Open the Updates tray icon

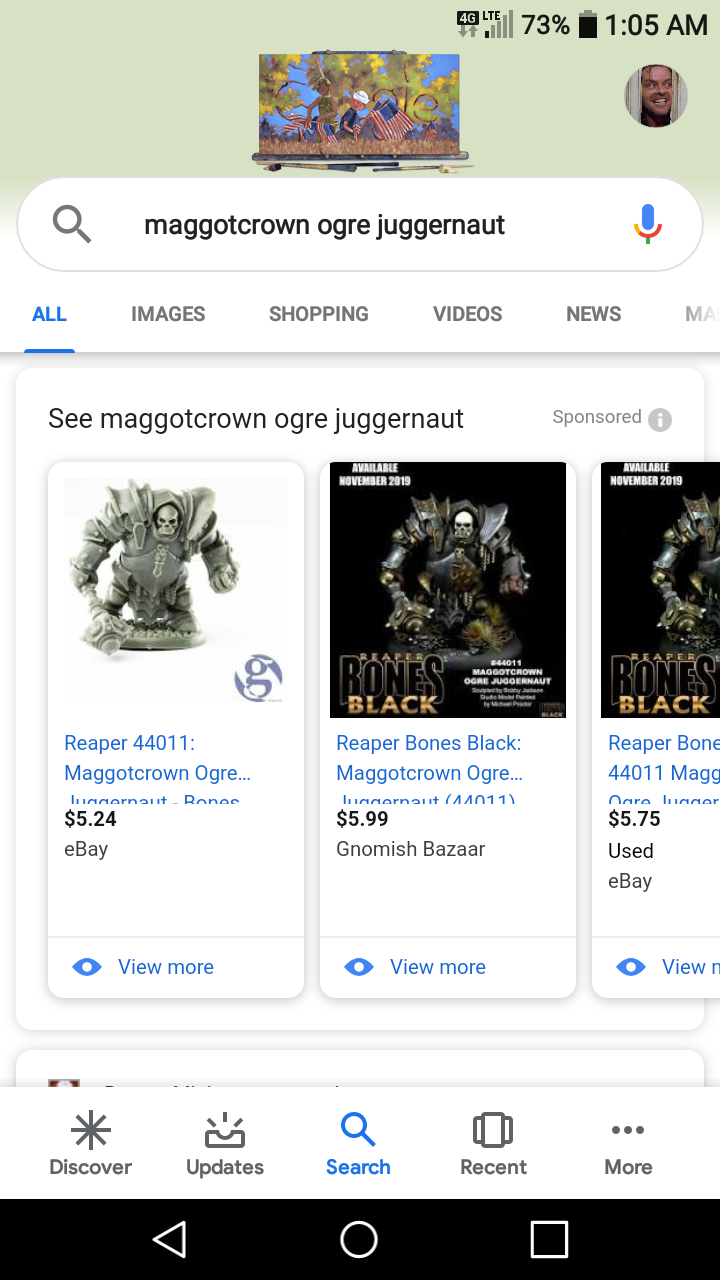pyautogui.click(x=225, y=1130)
